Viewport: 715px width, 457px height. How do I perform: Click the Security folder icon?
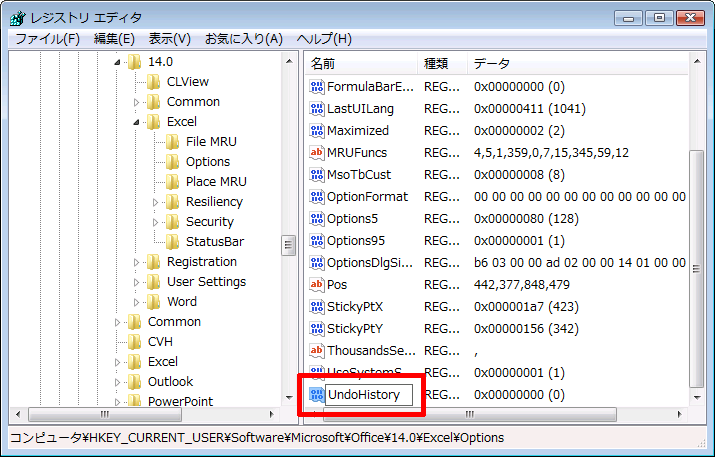[x=172, y=222]
